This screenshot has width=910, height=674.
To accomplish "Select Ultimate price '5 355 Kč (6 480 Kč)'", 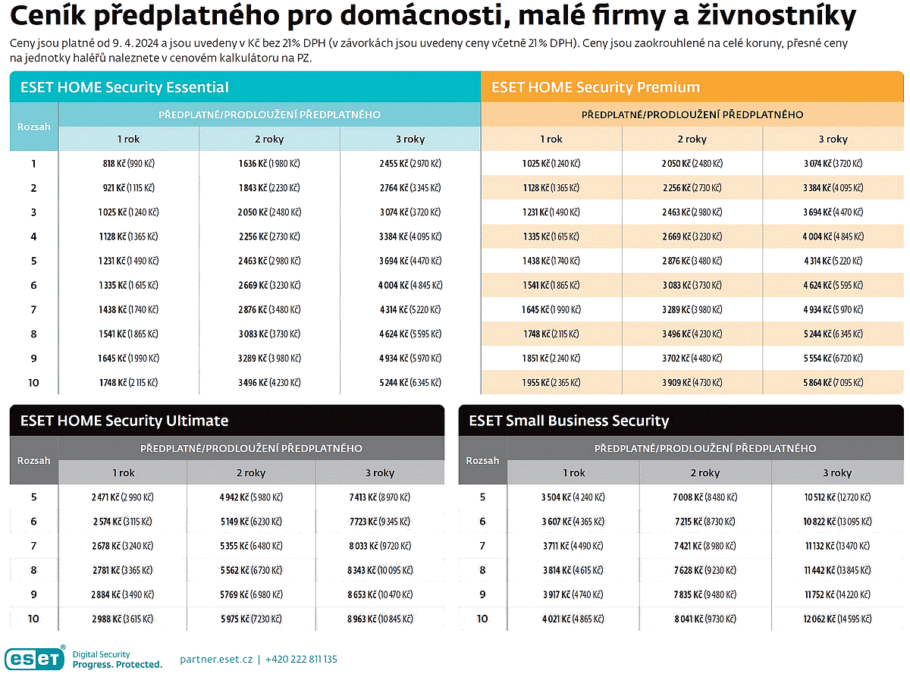I will pos(251,546).
